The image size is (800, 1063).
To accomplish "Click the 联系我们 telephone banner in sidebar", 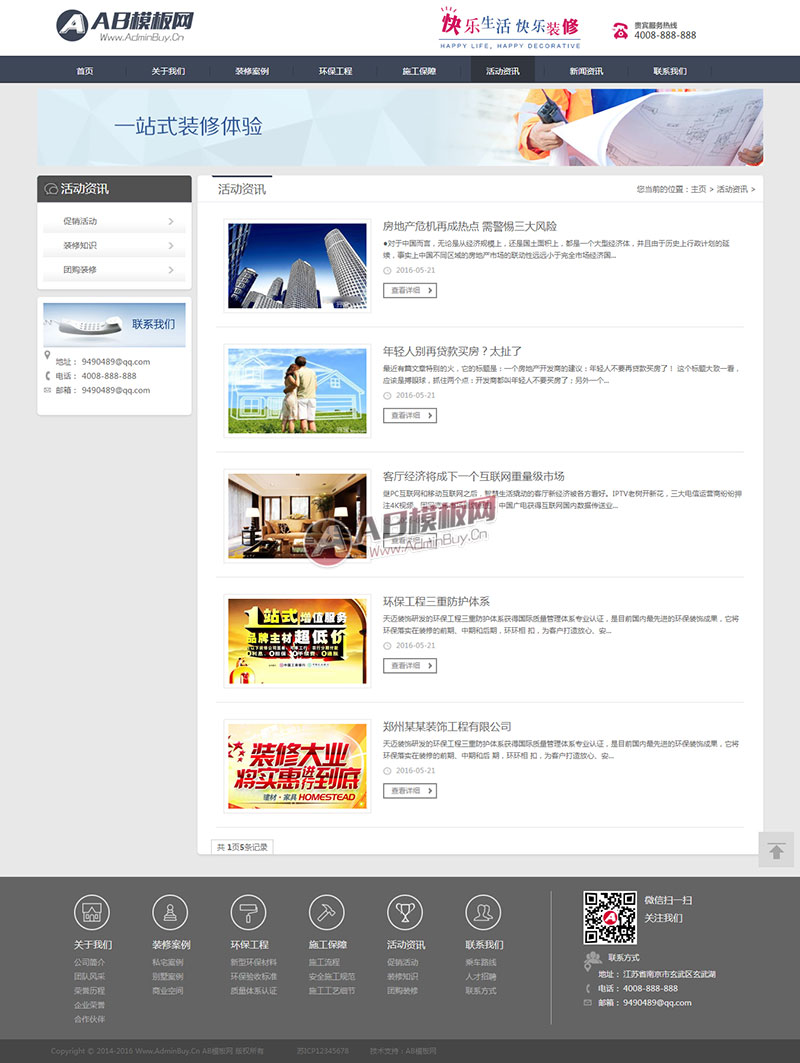I will 114,325.
